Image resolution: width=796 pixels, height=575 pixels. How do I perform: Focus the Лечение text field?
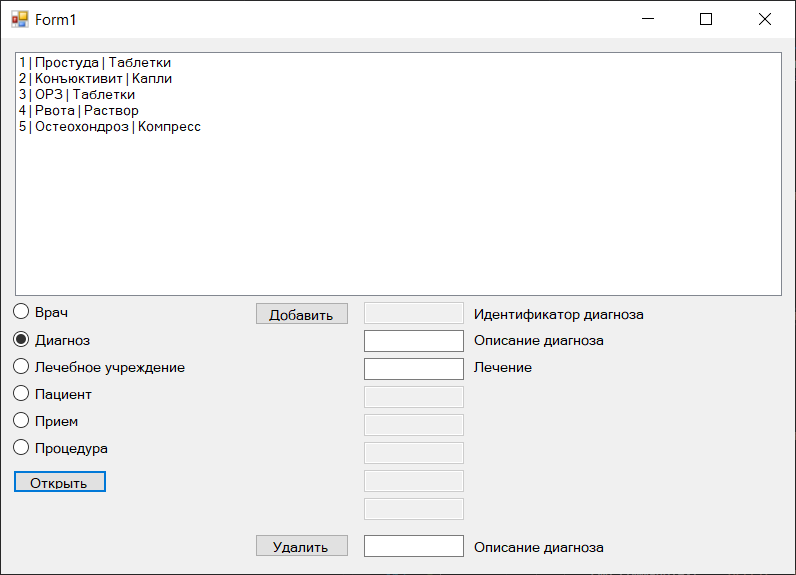(414, 368)
